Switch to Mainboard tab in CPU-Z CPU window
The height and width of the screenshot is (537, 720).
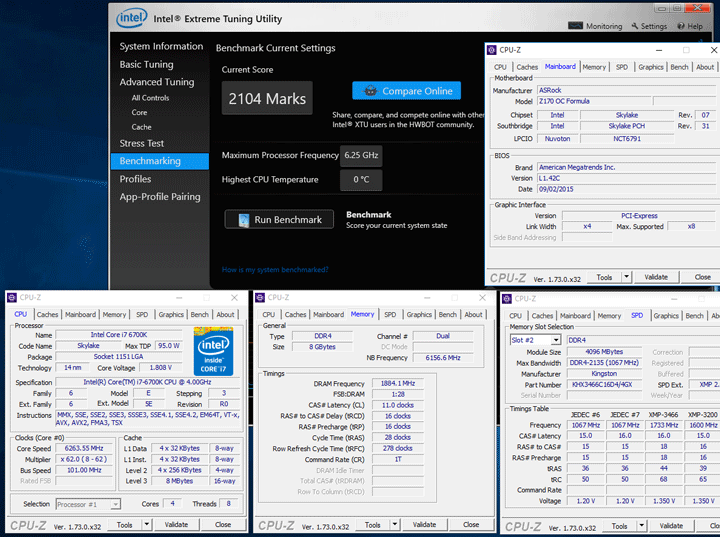pos(80,315)
